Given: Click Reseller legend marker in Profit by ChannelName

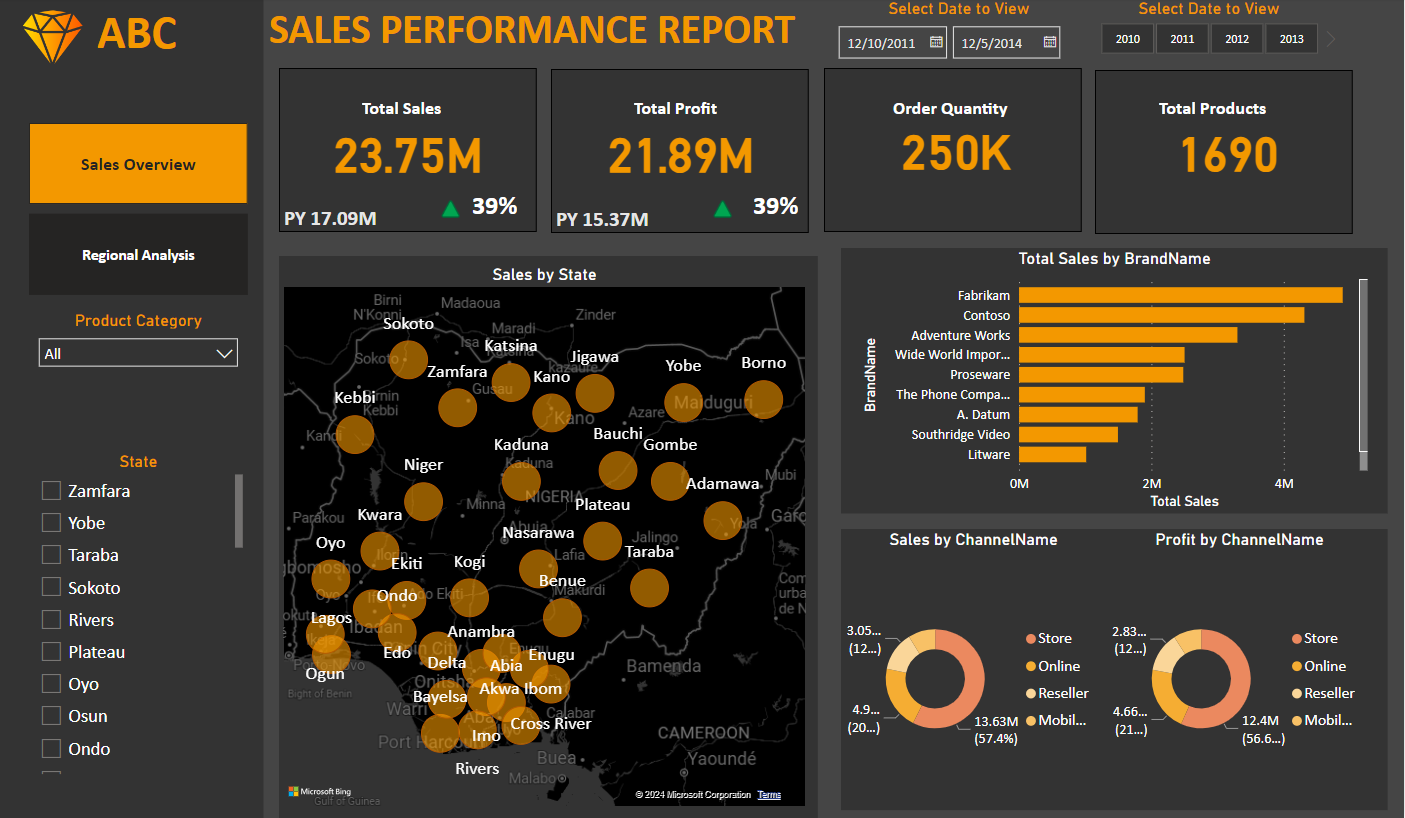Looking at the screenshot, I should 1297,693.
